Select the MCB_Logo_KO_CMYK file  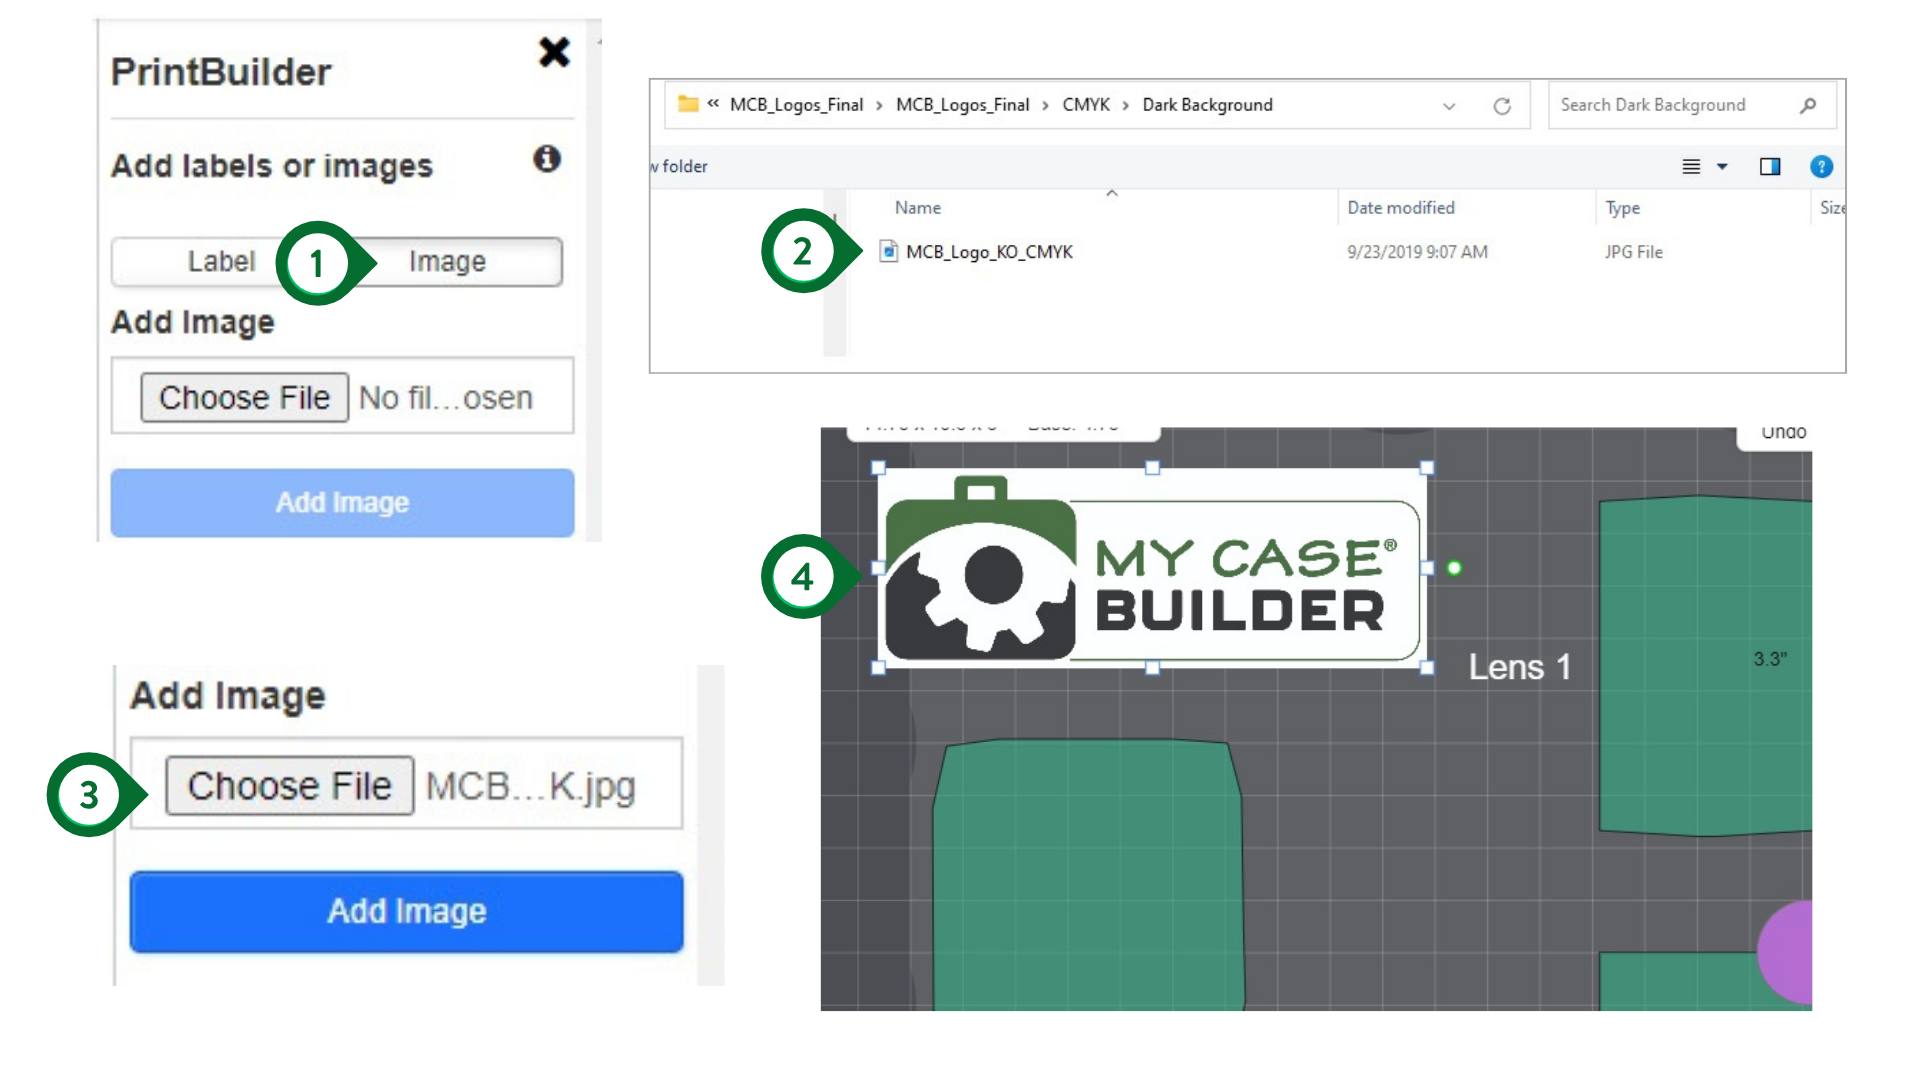[988, 252]
